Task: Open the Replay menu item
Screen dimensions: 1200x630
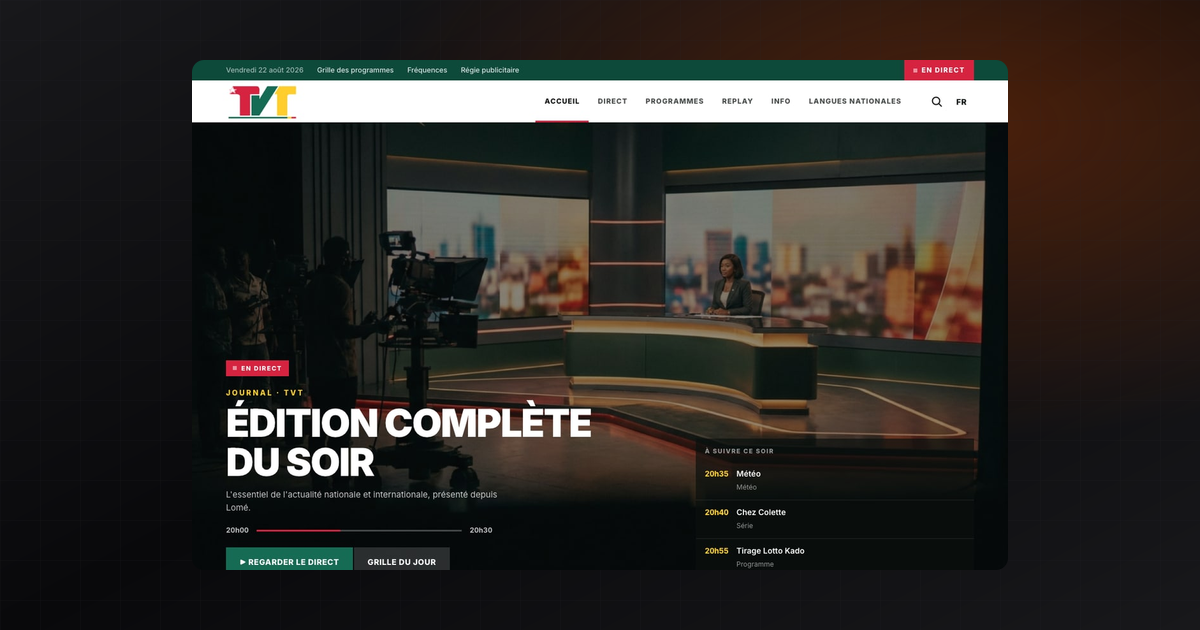Action: tap(737, 101)
